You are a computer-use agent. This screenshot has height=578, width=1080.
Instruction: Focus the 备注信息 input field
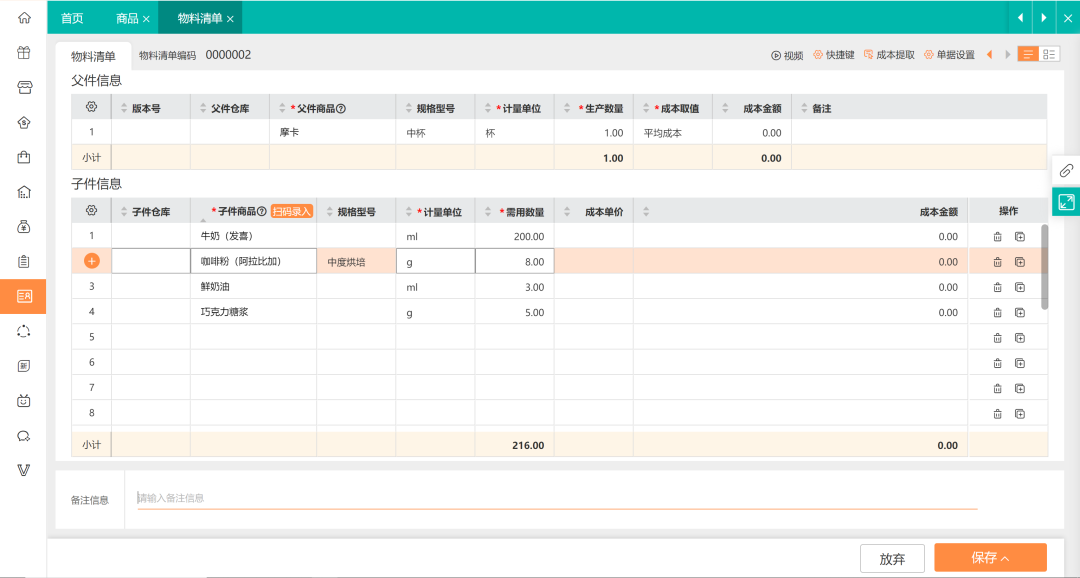click(x=557, y=498)
